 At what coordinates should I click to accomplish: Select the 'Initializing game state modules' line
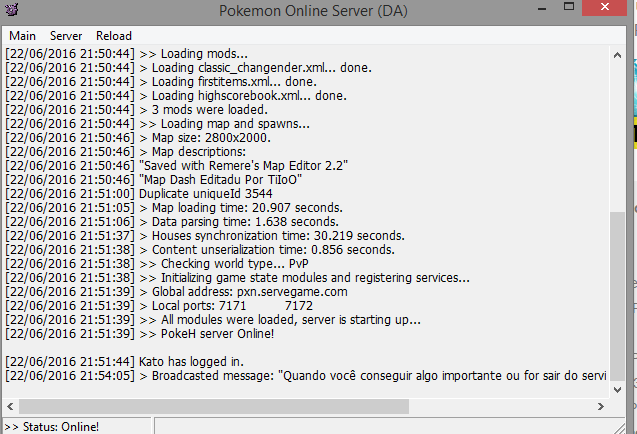[x=238, y=278]
